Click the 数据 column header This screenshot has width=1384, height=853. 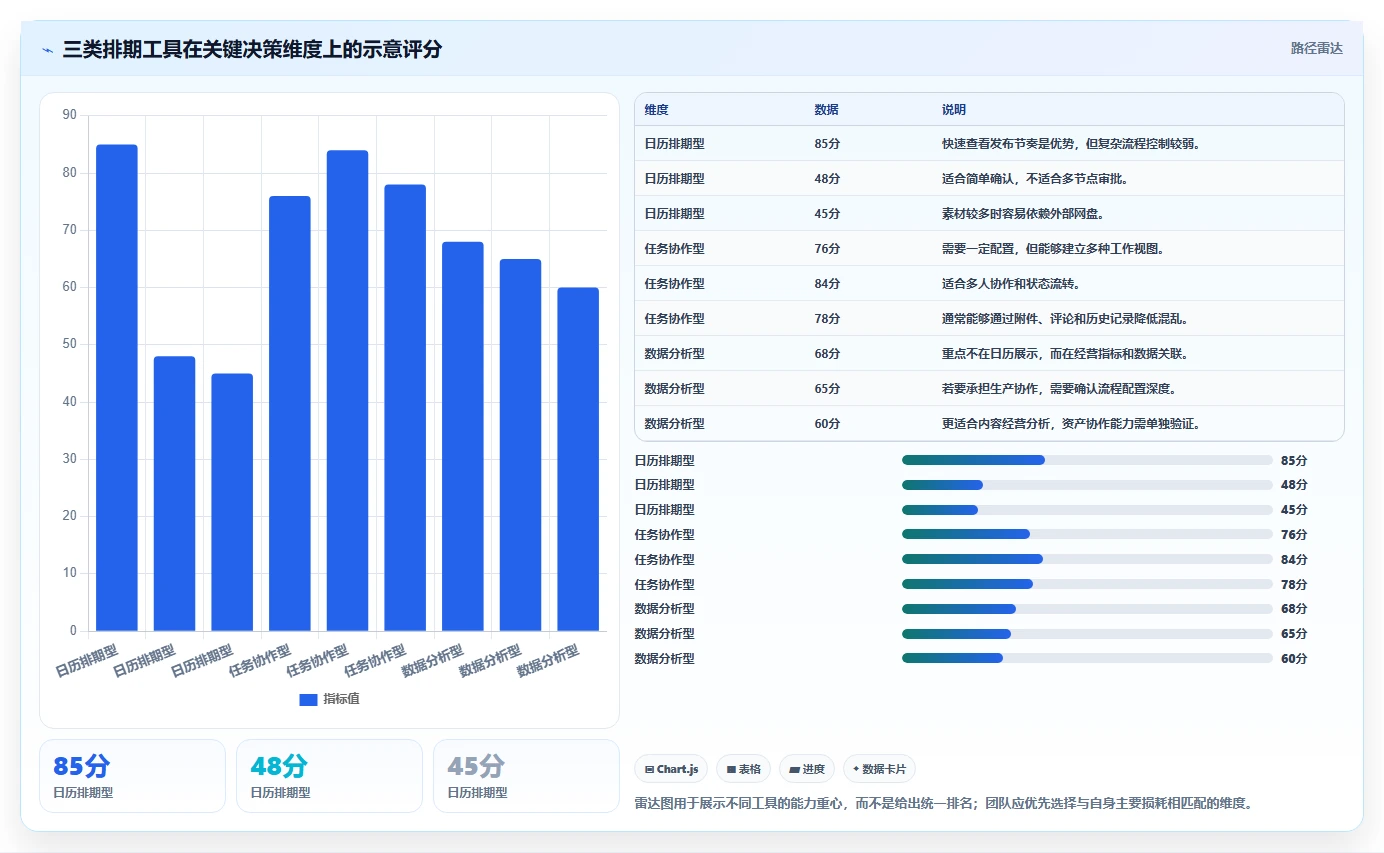pos(826,109)
